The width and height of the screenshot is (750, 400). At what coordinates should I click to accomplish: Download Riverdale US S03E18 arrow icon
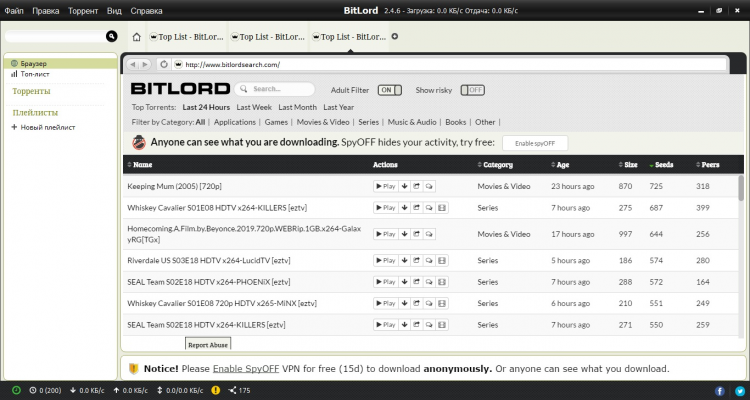(x=405, y=260)
